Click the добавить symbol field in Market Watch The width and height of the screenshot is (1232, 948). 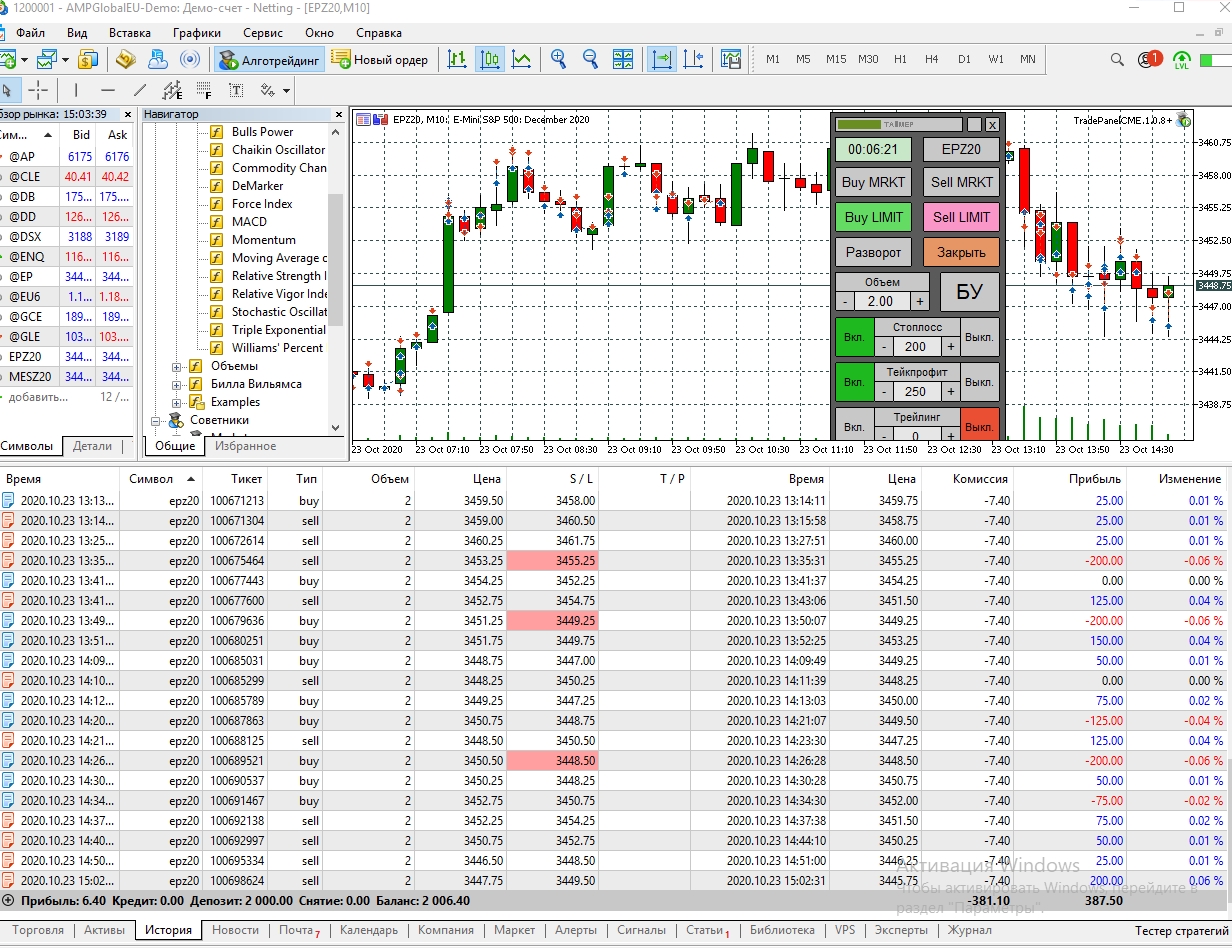click(40, 398)
